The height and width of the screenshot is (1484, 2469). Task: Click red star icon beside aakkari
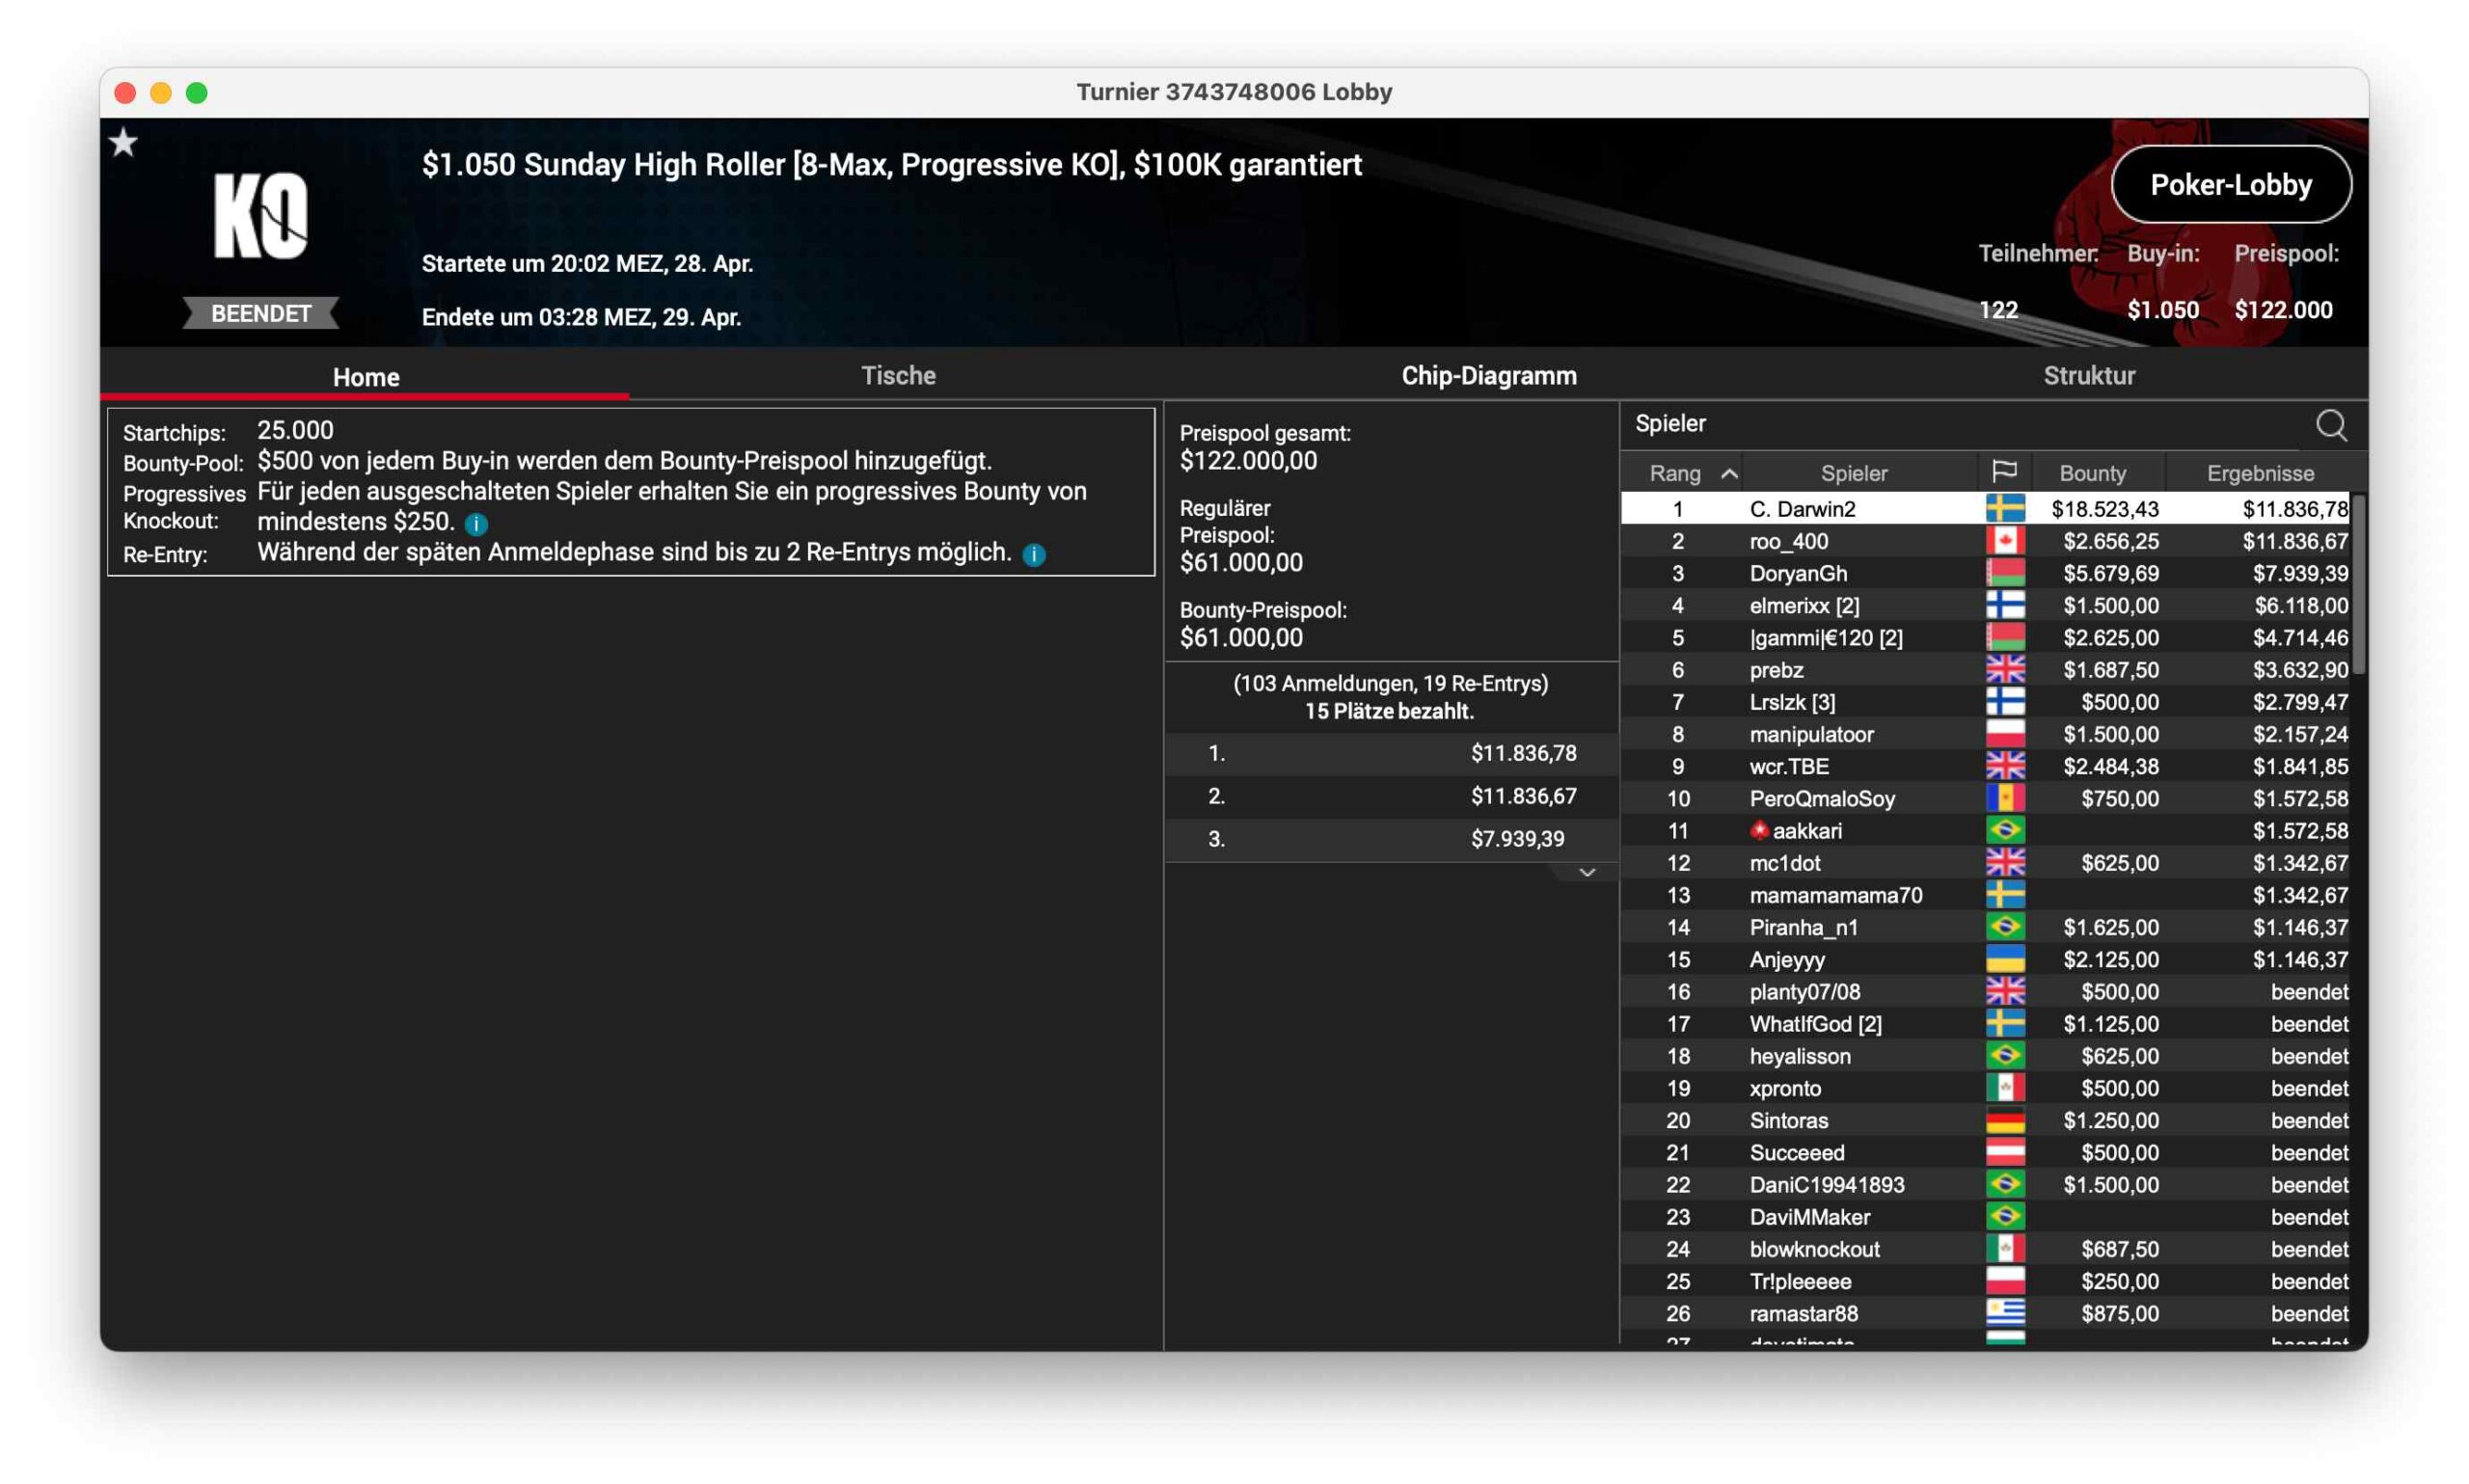point(1759,830)
